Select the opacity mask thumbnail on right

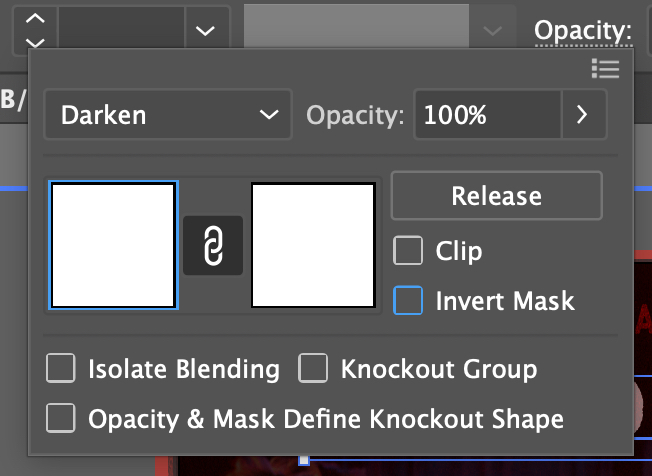(313, 245)
